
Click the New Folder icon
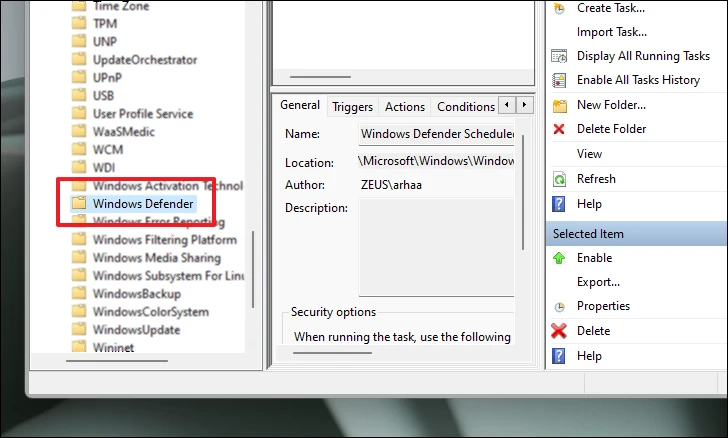559,106
